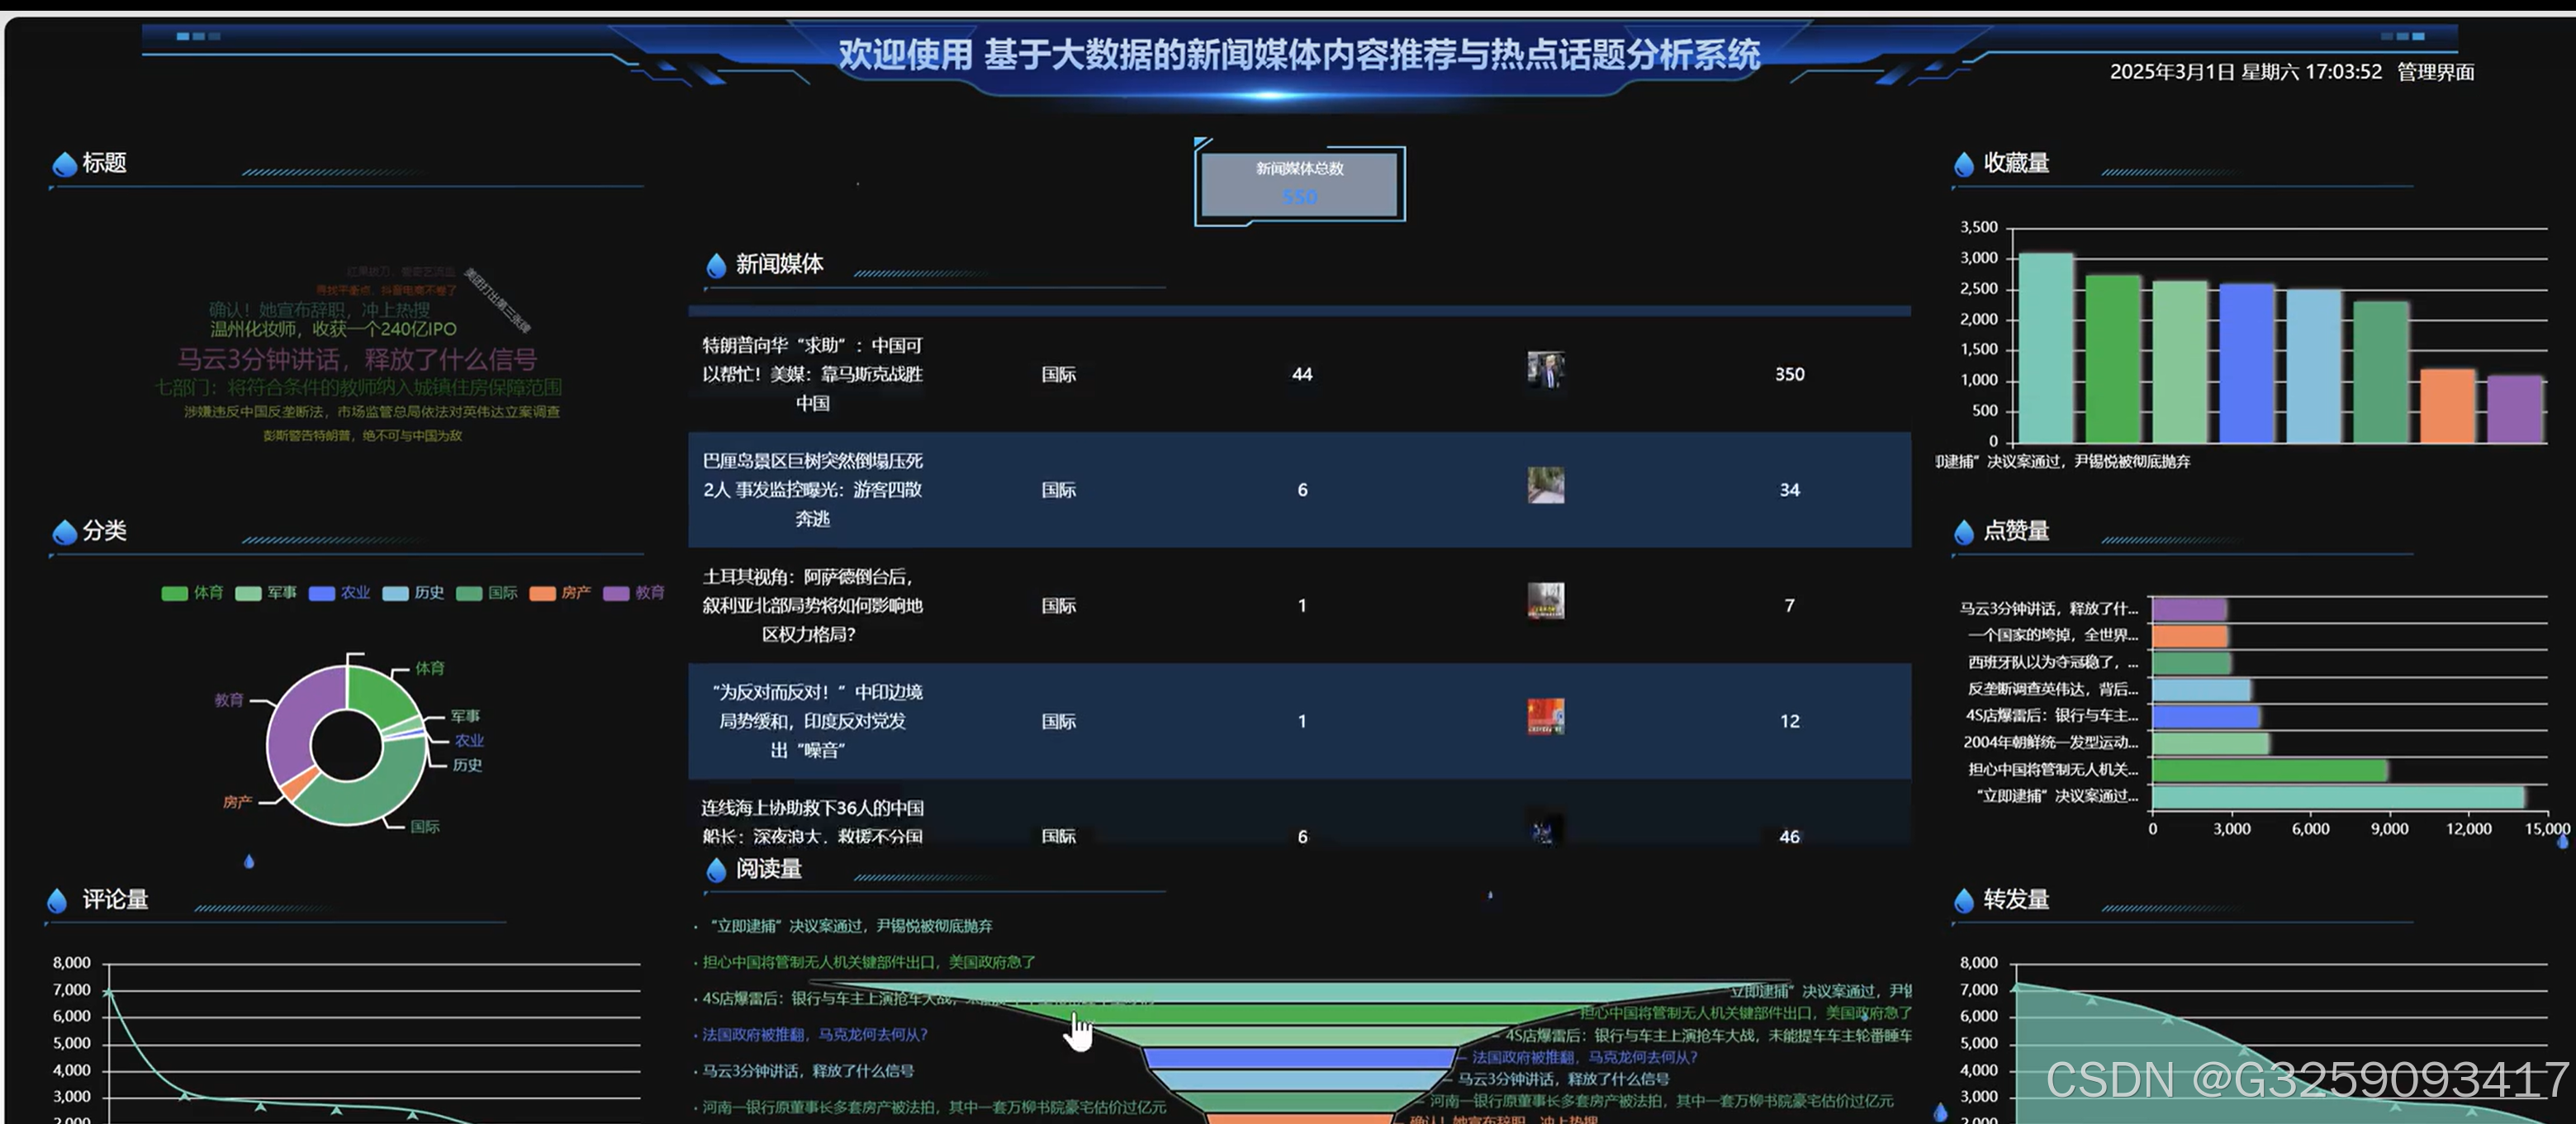This screenshot has width=2576, height=1124.
Task: Click the water drop icon beside 标题
Action: coord(64,164)
